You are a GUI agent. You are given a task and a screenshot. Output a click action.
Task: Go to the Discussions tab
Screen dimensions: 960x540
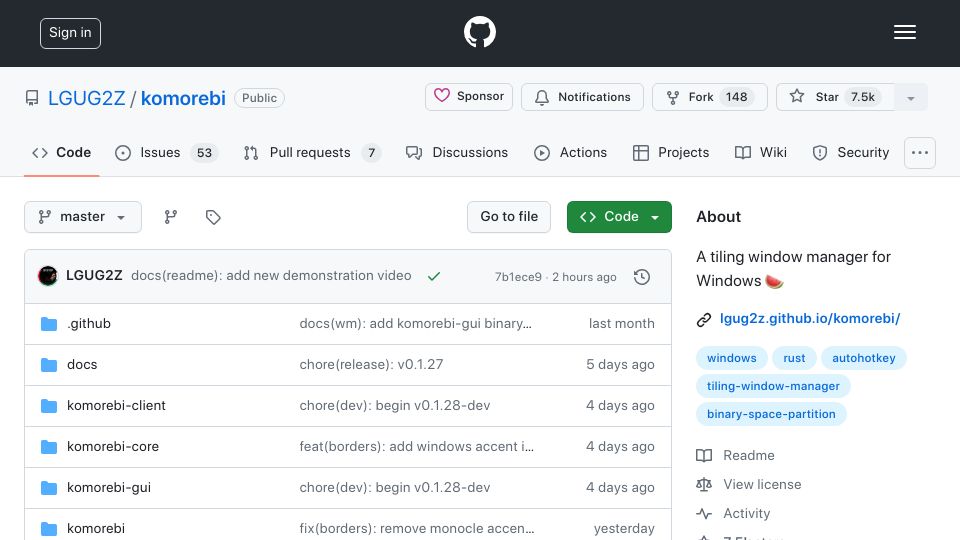click(x=457, y=152)
